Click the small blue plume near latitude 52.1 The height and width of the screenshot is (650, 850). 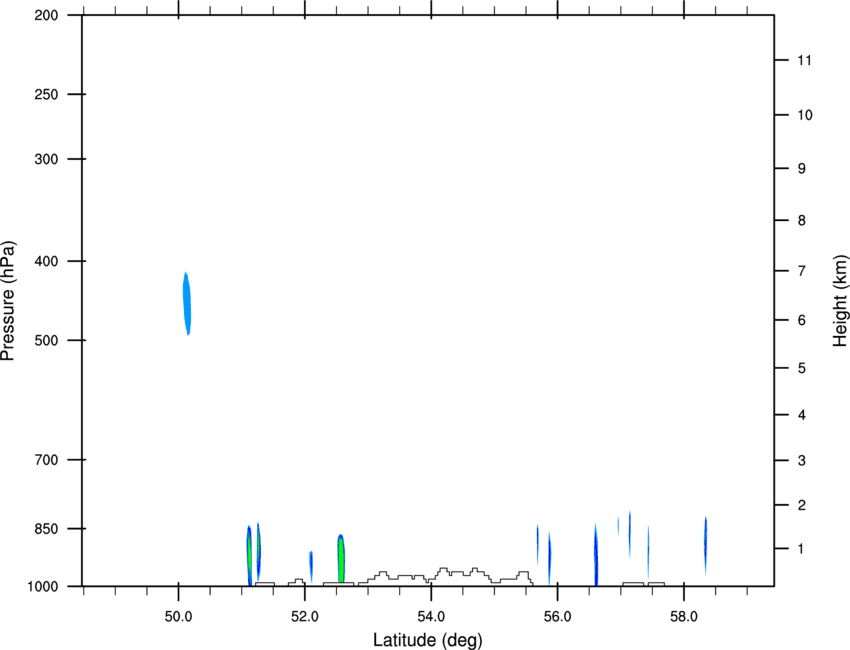point(311,567)
